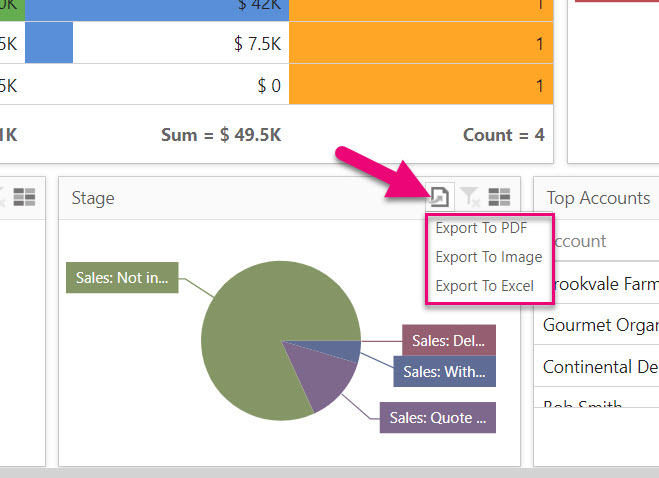This screenshot has width=659, height=478.
Task: Click the grid icon in the left panel header
Action: [24, 197]
